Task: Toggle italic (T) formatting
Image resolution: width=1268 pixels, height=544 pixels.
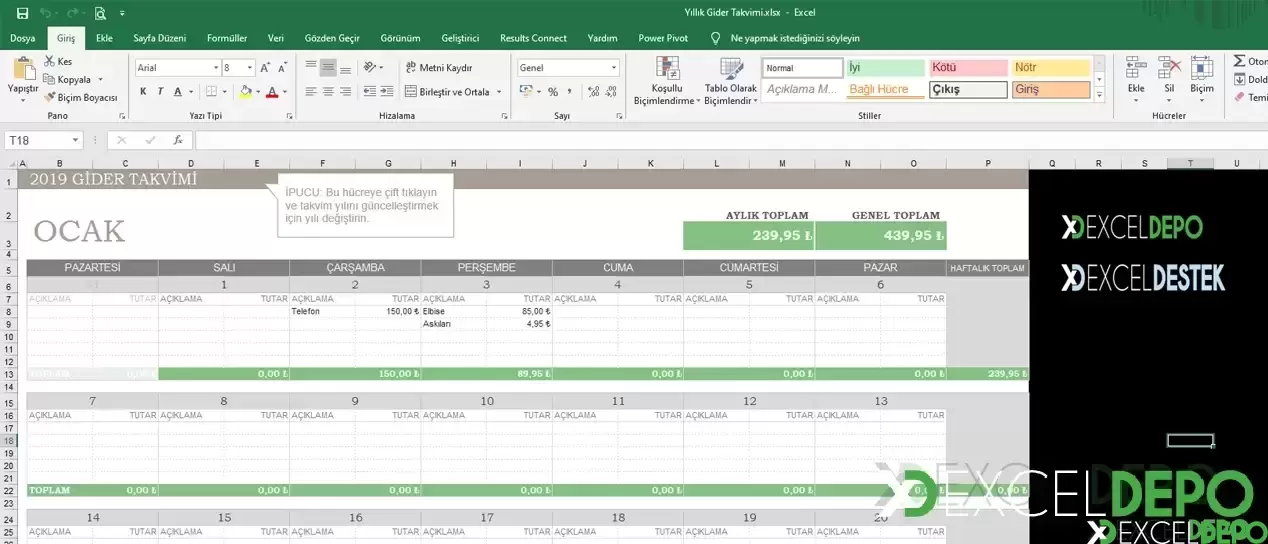Action: (160, 92)
